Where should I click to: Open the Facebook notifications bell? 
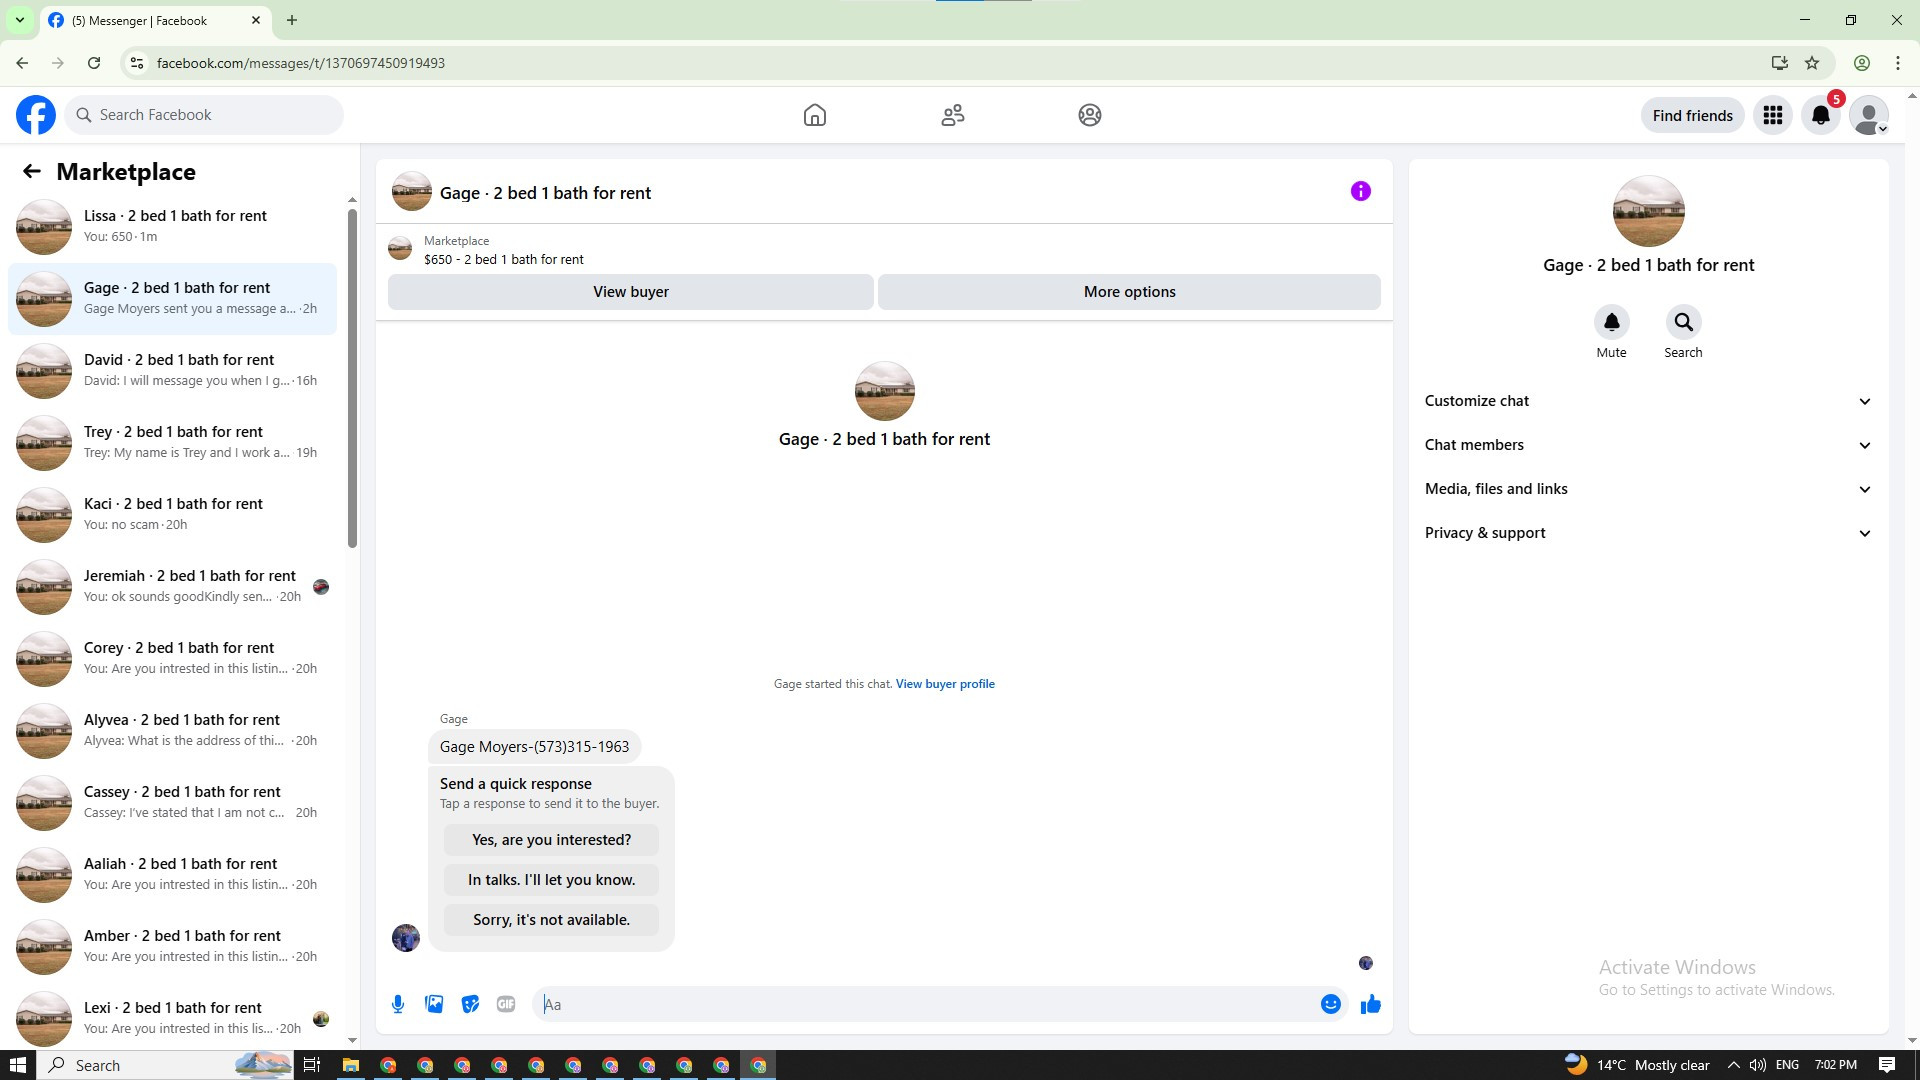tap(1820, 115)
